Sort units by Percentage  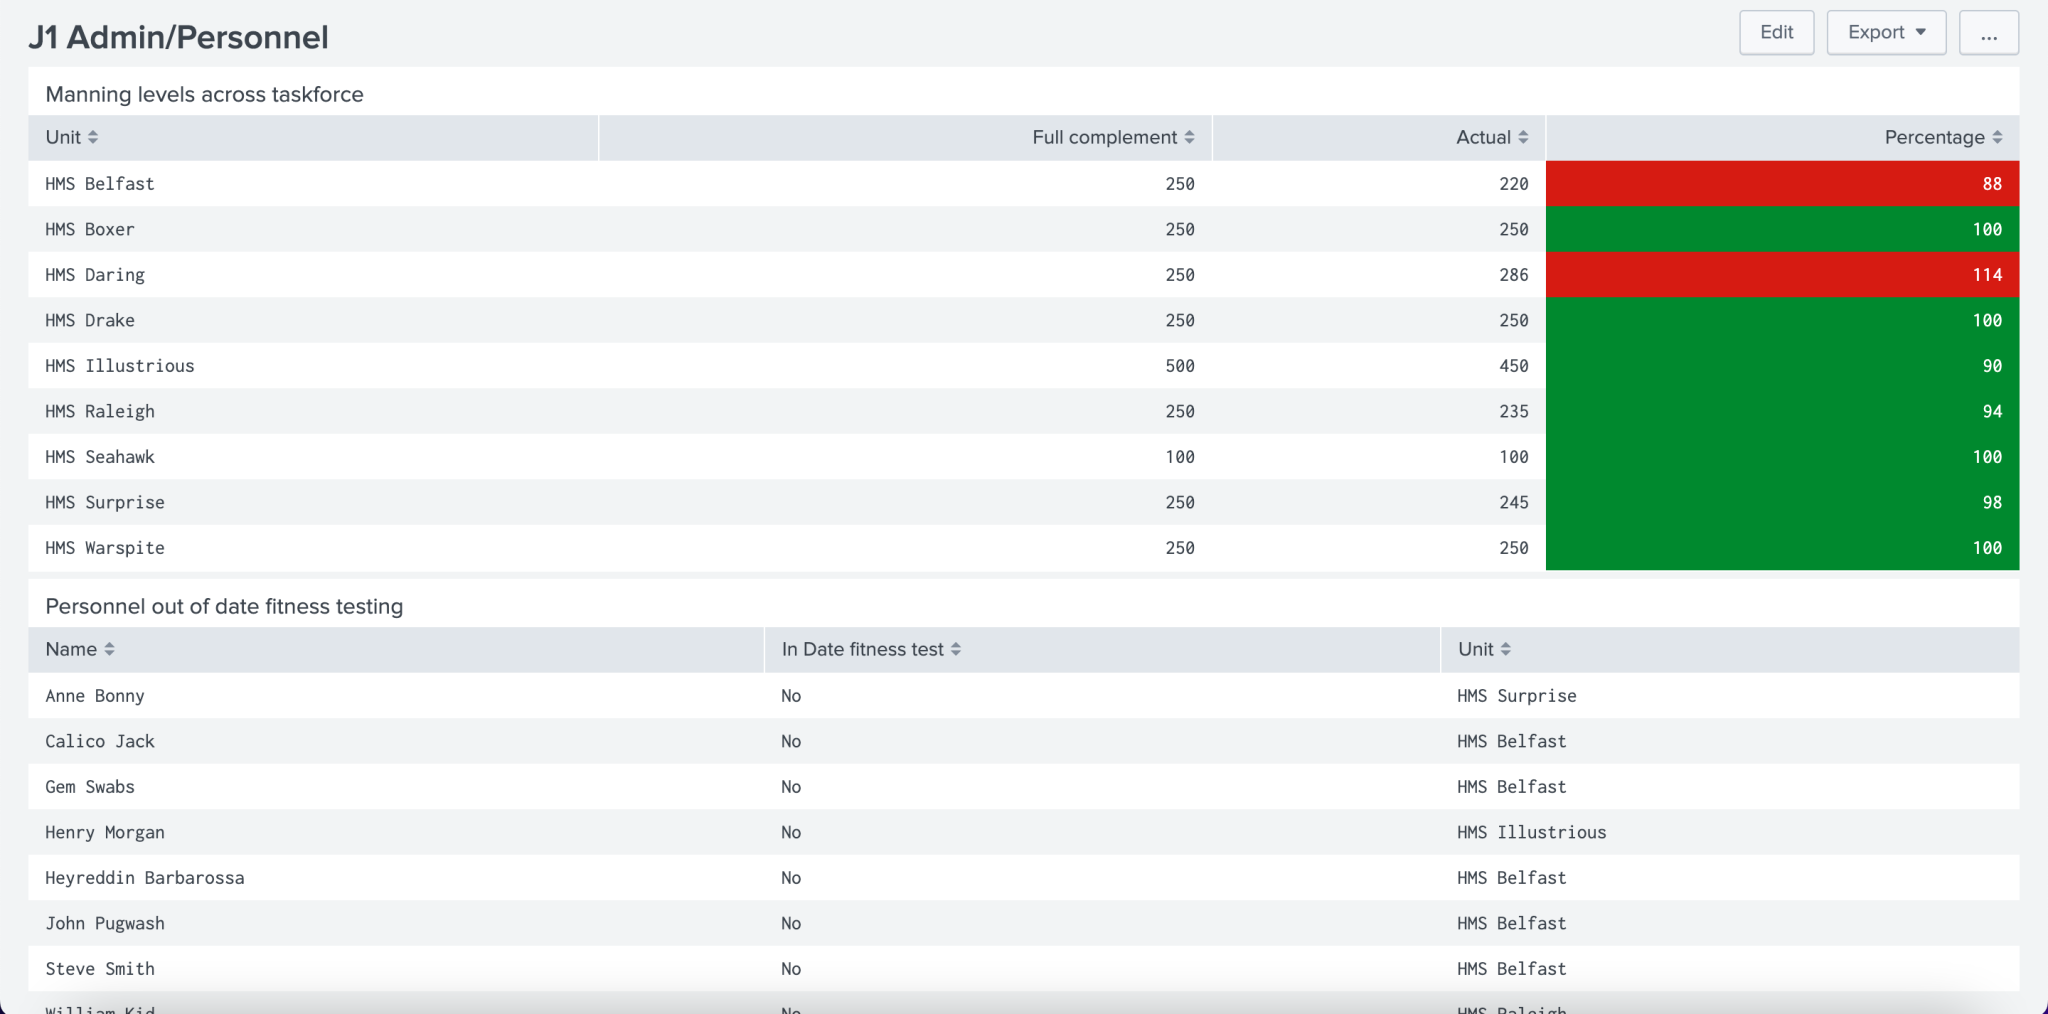pos(1998,137)
